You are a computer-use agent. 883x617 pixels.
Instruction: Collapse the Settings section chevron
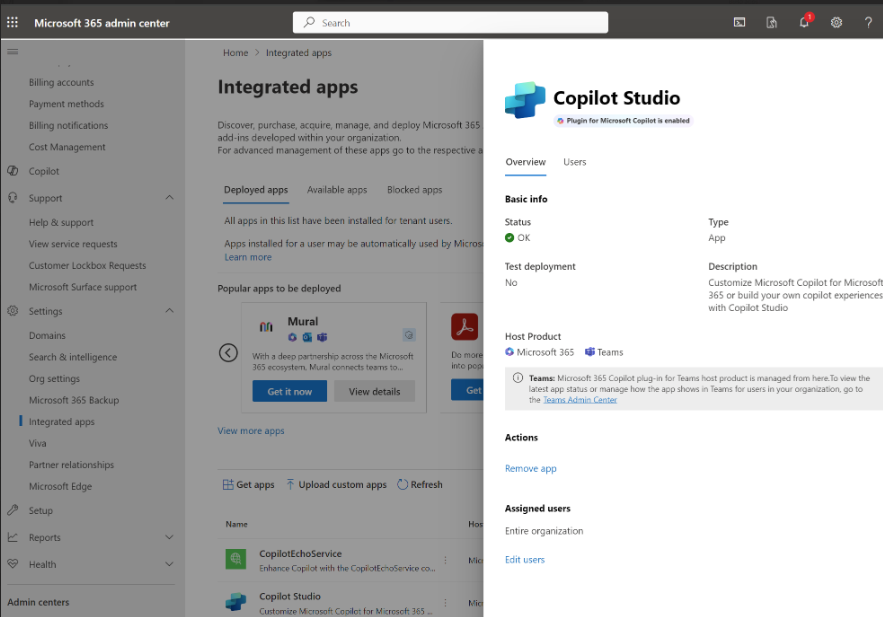pos(170,311)
